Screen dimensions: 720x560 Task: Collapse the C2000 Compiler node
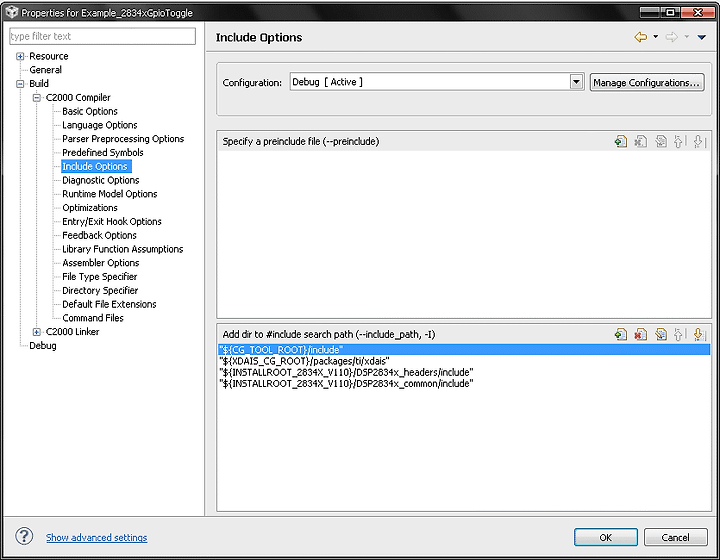tap(37, 98)
